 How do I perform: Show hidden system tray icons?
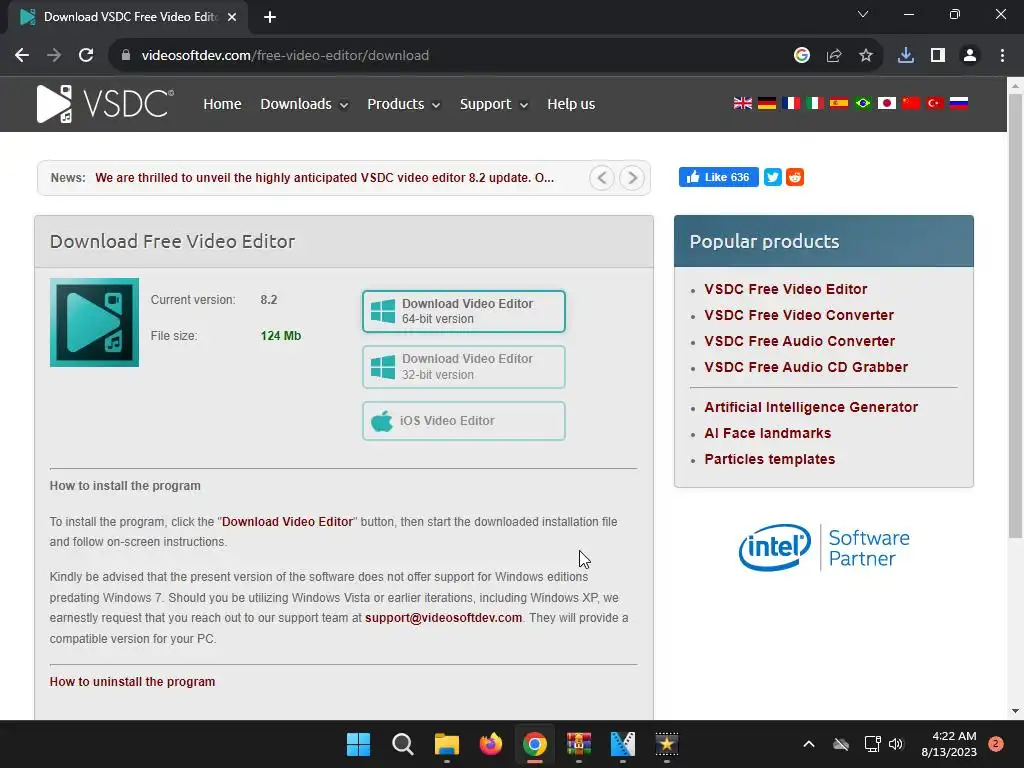pyautogui.click(x=808, y=744)
